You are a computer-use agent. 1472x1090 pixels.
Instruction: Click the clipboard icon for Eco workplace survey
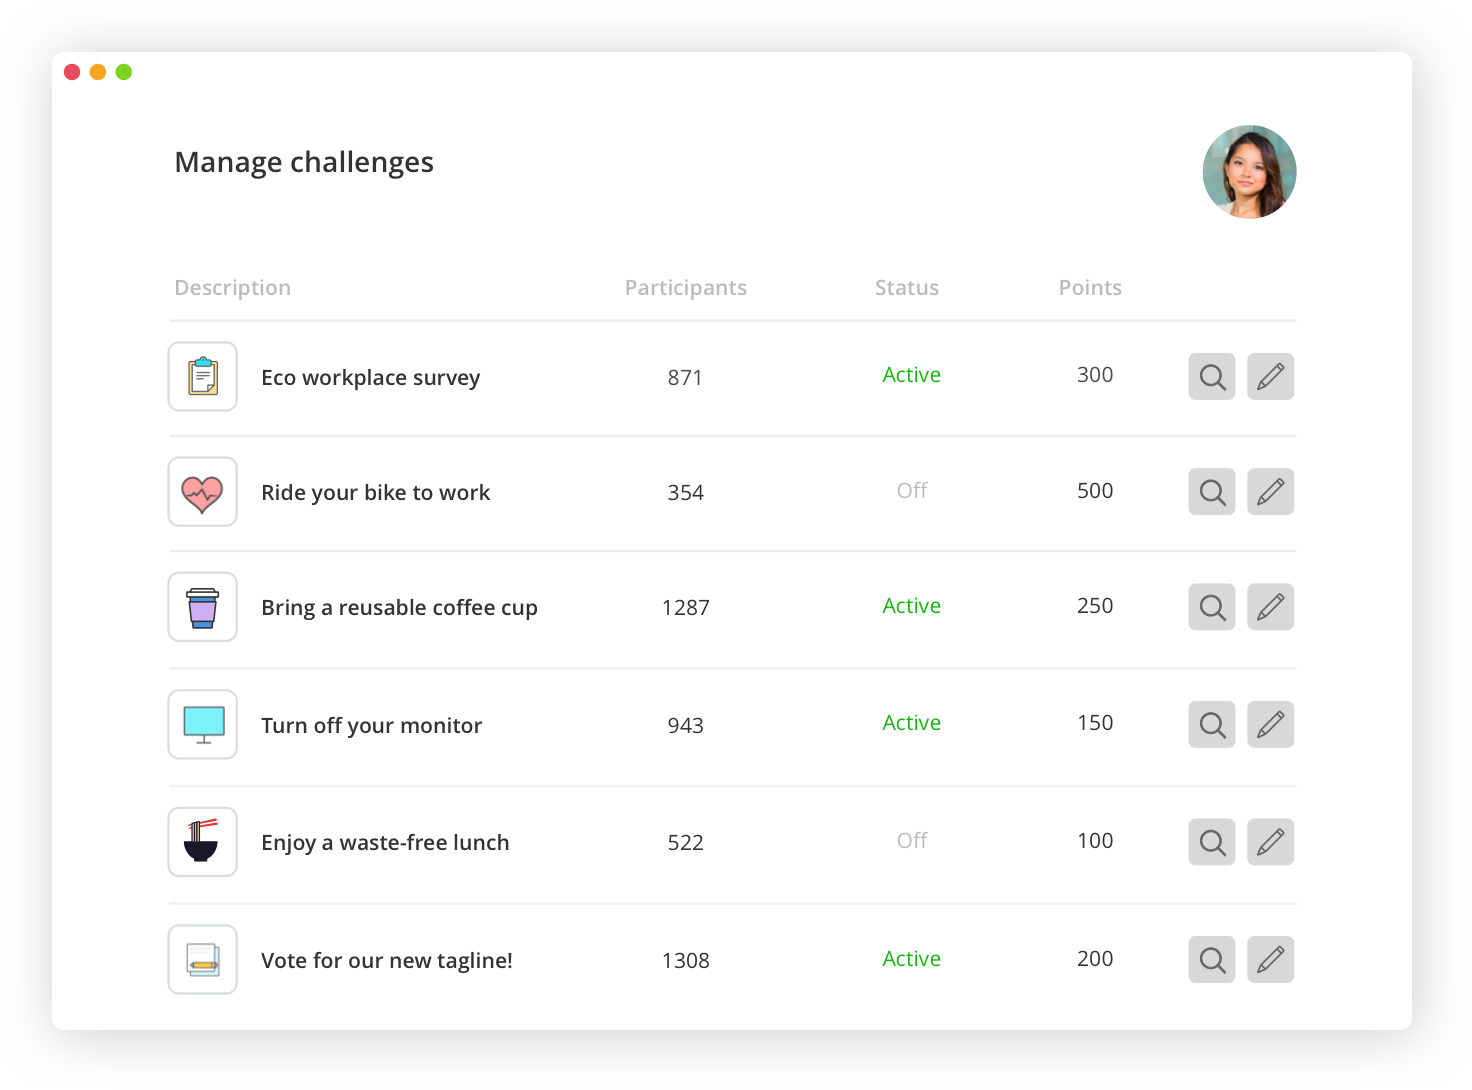pyautogui.click(x=202, y=377)
